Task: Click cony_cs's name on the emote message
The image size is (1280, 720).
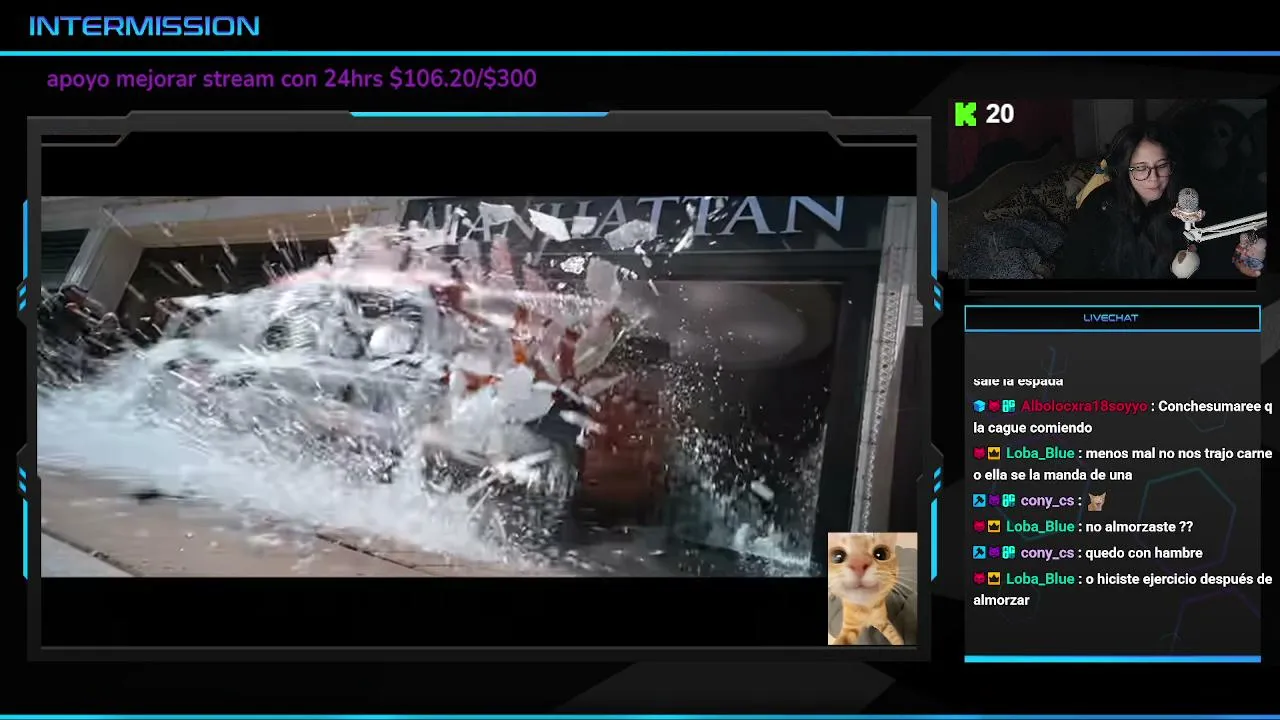Action: 1047,500
